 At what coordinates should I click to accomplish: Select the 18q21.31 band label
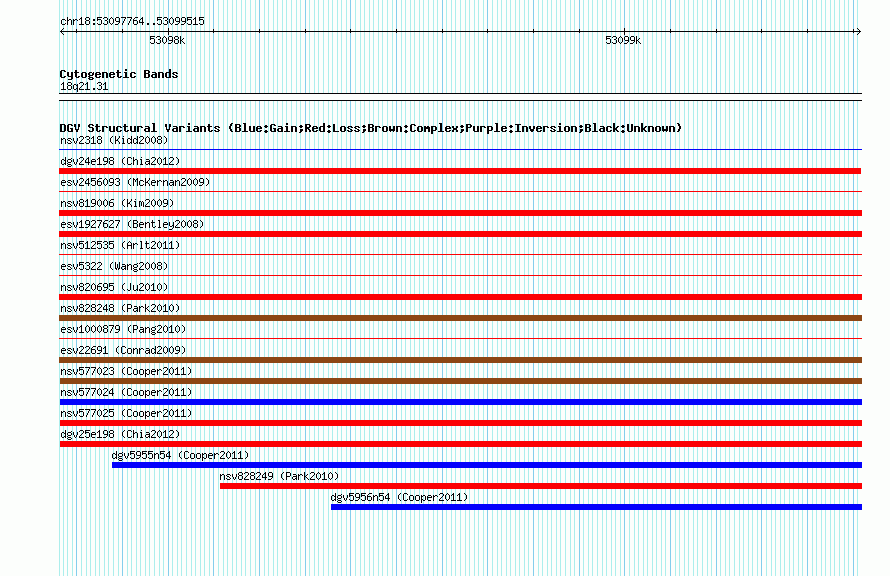(84, 86)
